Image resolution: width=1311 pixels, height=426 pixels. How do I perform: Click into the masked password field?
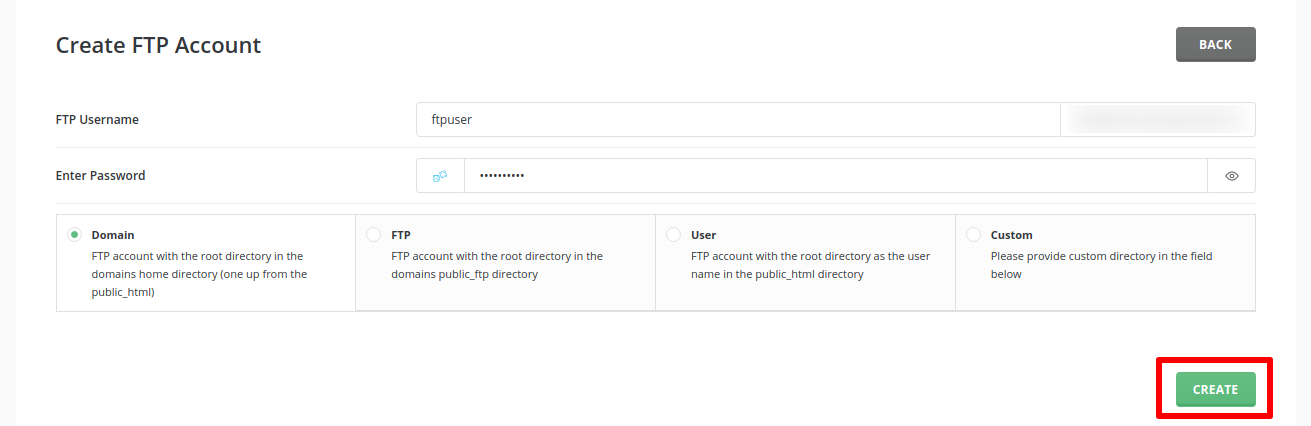(835, 176)
